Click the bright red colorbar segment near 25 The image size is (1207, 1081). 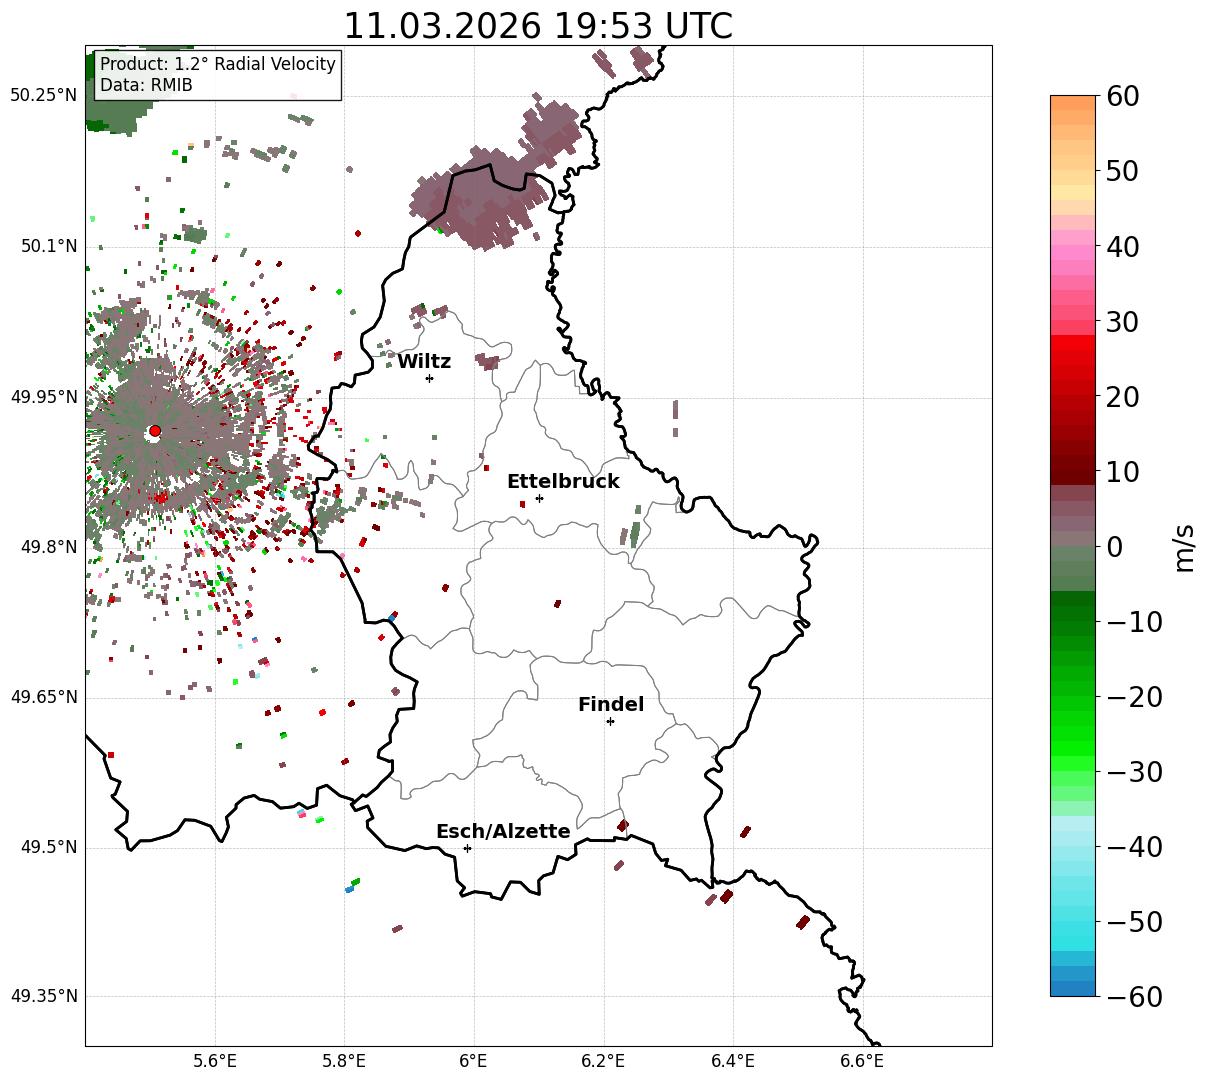(x=1073, y=357)
